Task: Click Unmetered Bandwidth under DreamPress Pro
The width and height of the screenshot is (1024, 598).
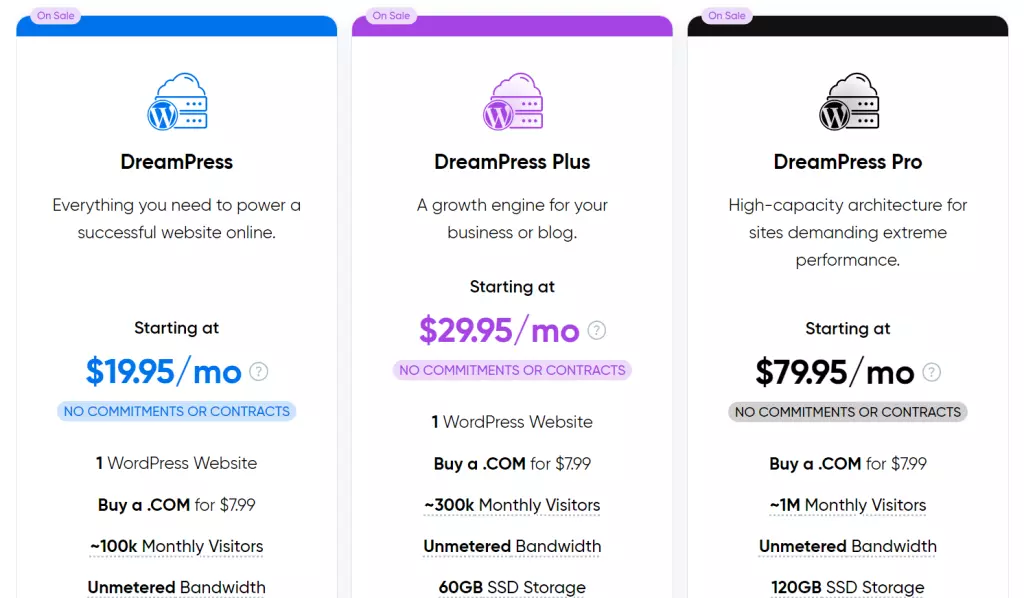Action: 848,546
